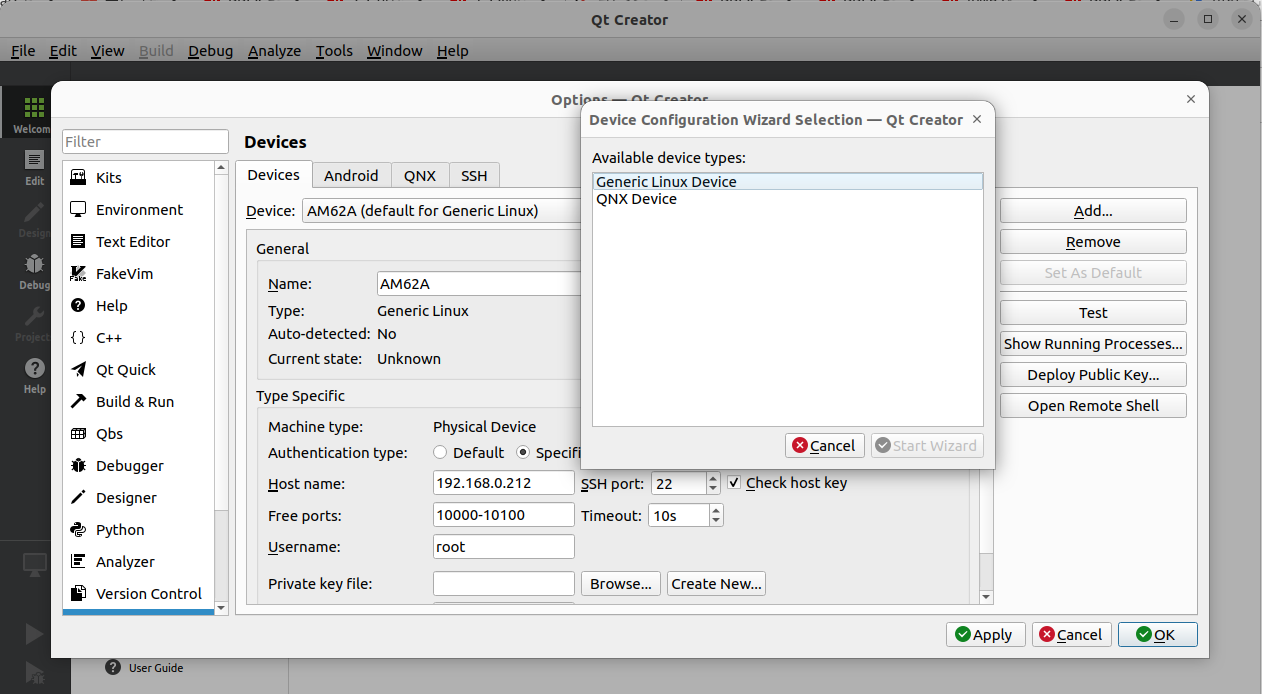Open the Window menu
Screen dimensions: 1262x694
[395, 51]
